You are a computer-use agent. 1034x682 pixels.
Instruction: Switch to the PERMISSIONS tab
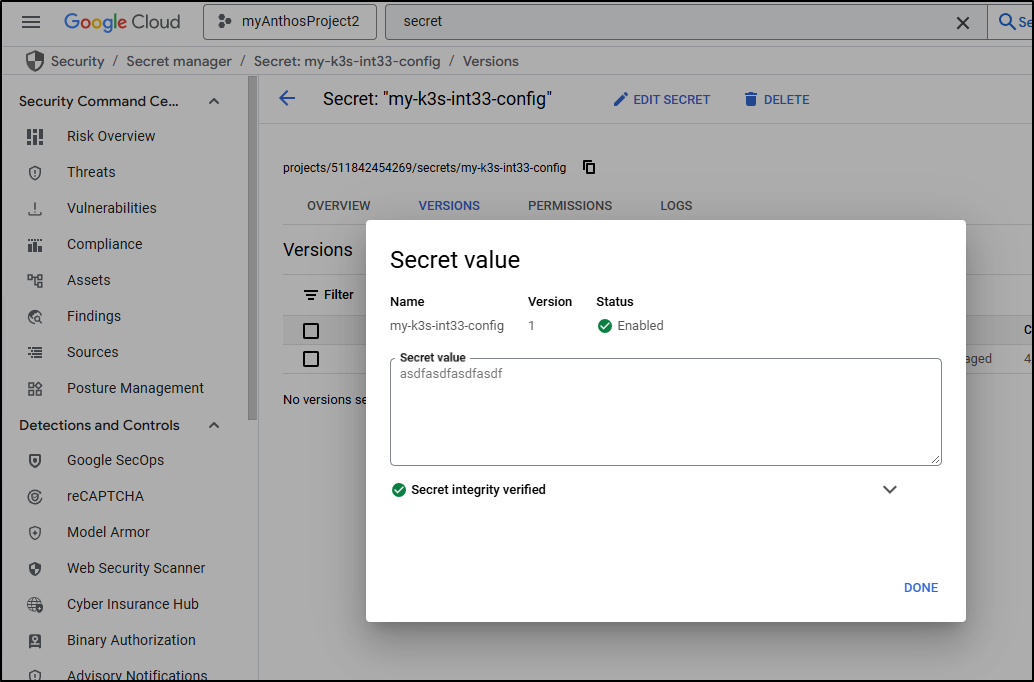pos(570,206)
